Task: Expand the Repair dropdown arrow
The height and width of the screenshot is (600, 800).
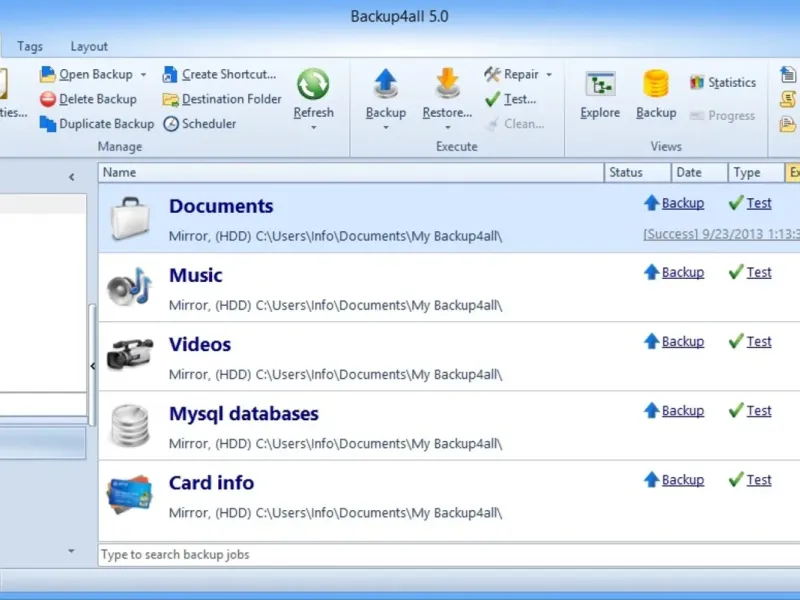Action: click(549, 74)
